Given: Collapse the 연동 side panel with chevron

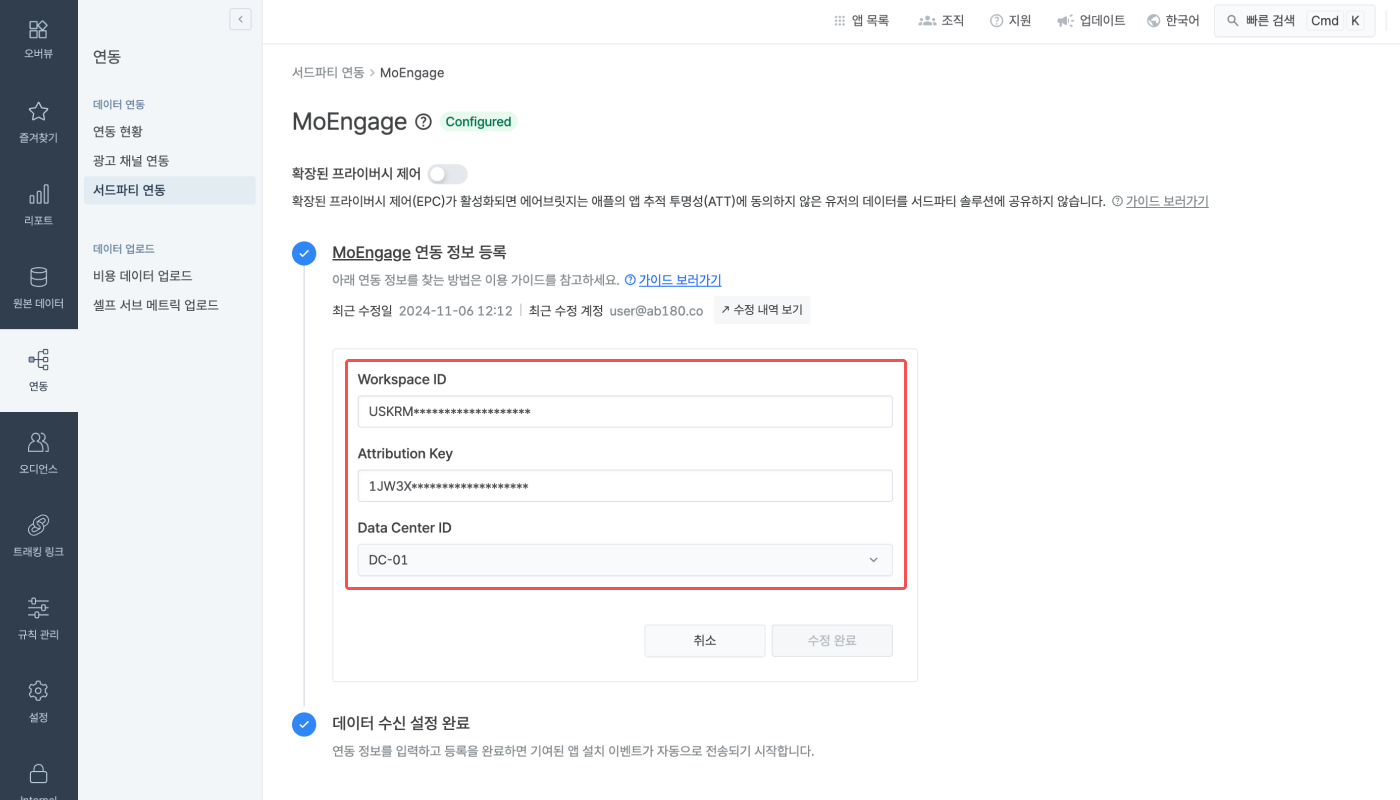Looking at the screenshot, I should 240,19.
